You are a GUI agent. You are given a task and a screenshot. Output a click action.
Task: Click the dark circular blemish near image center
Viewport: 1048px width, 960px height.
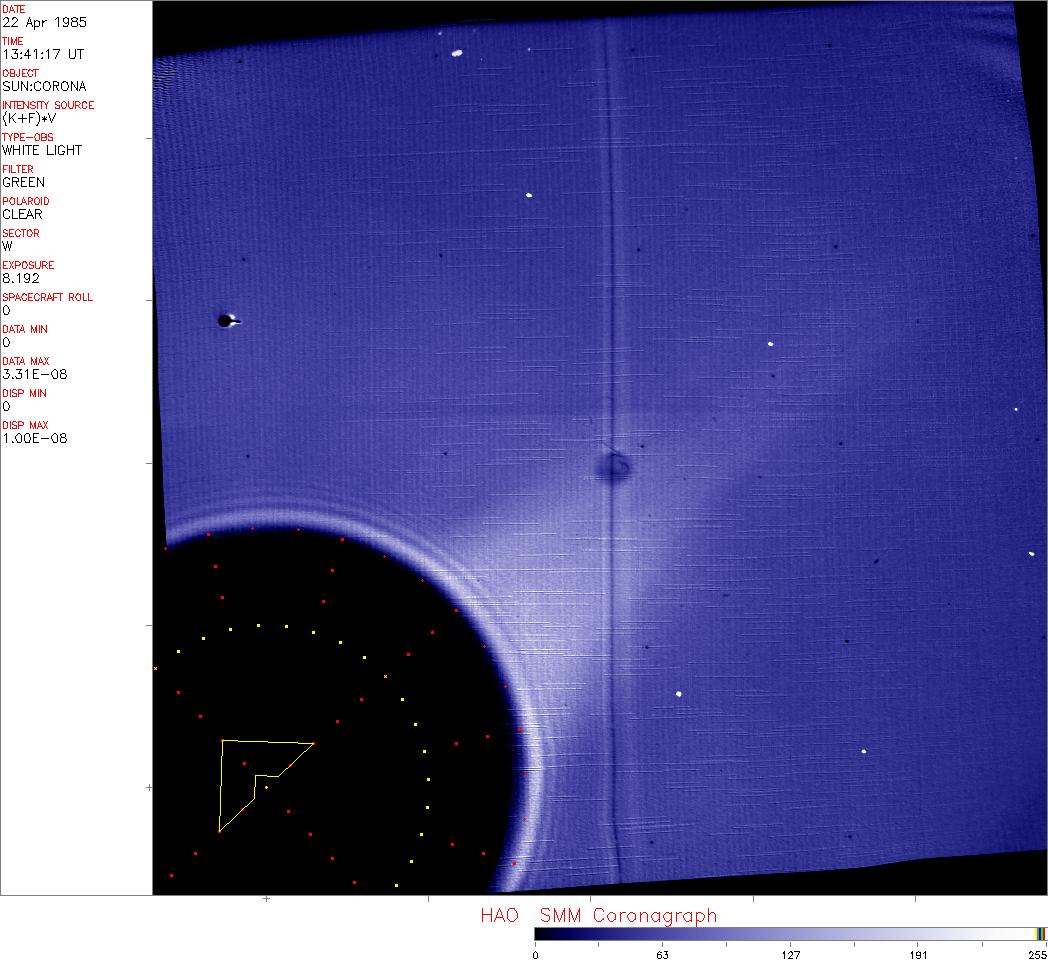pyautogui.click(x=612, y=465)
